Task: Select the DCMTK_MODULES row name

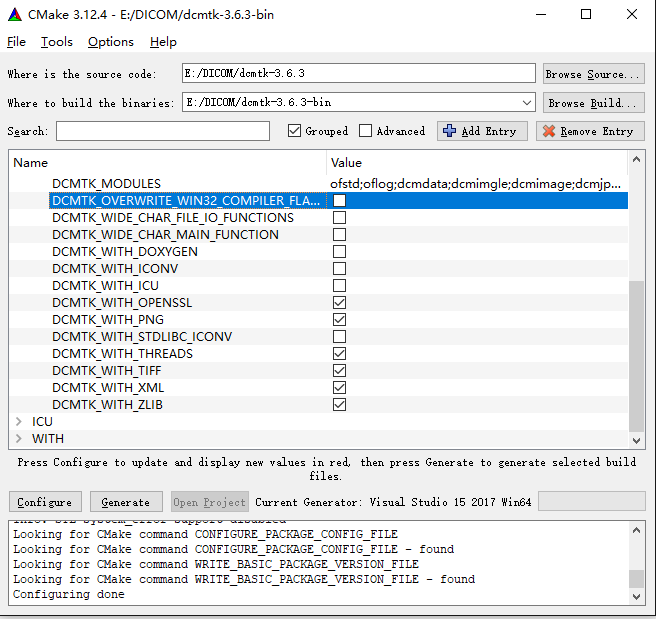Action: 106,184
